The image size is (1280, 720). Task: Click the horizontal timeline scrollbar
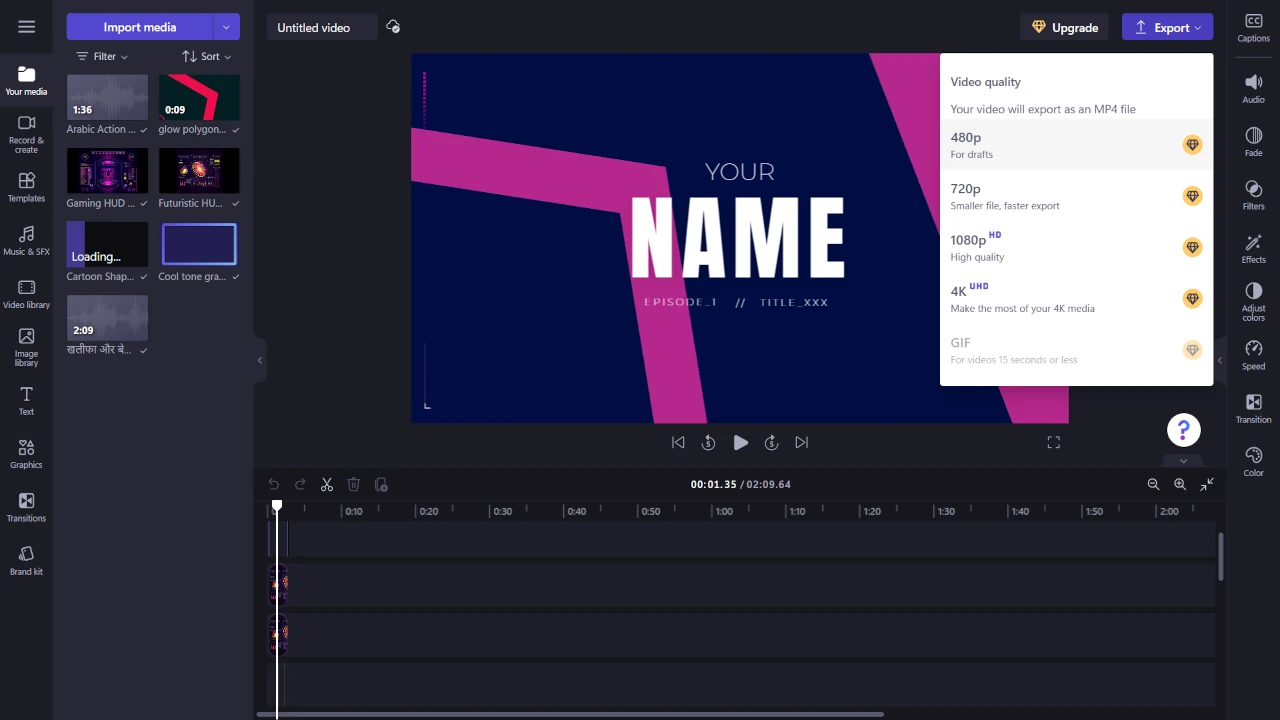[x=570, y=714]
